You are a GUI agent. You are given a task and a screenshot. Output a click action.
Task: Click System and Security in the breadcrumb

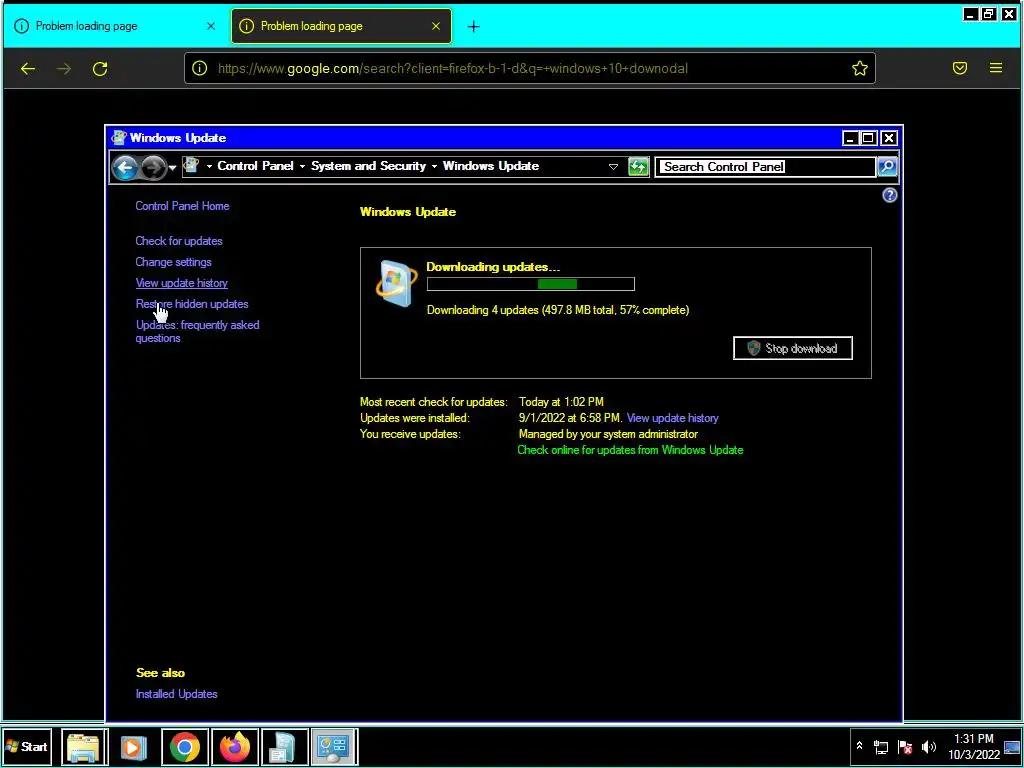pyautogui.click(x=368, y=166)
